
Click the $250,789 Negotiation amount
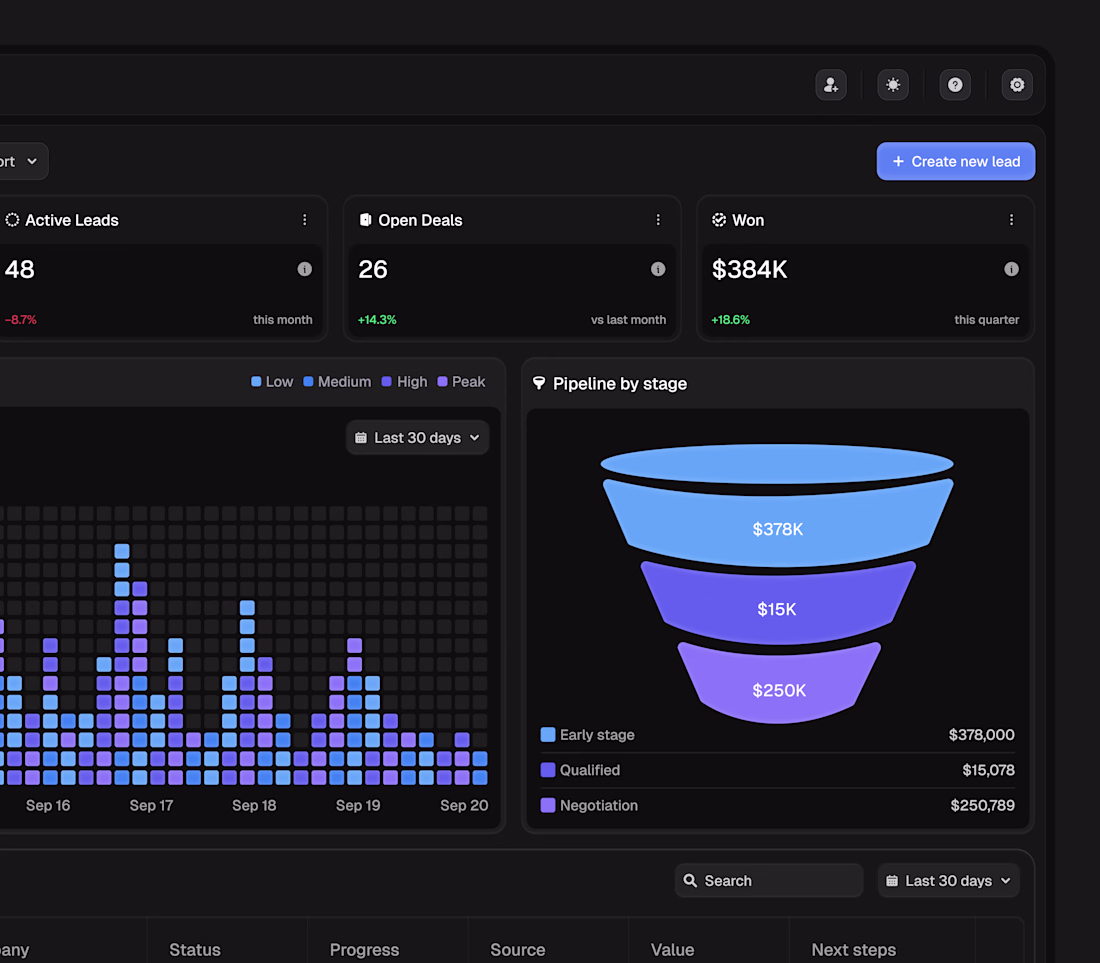982,805
